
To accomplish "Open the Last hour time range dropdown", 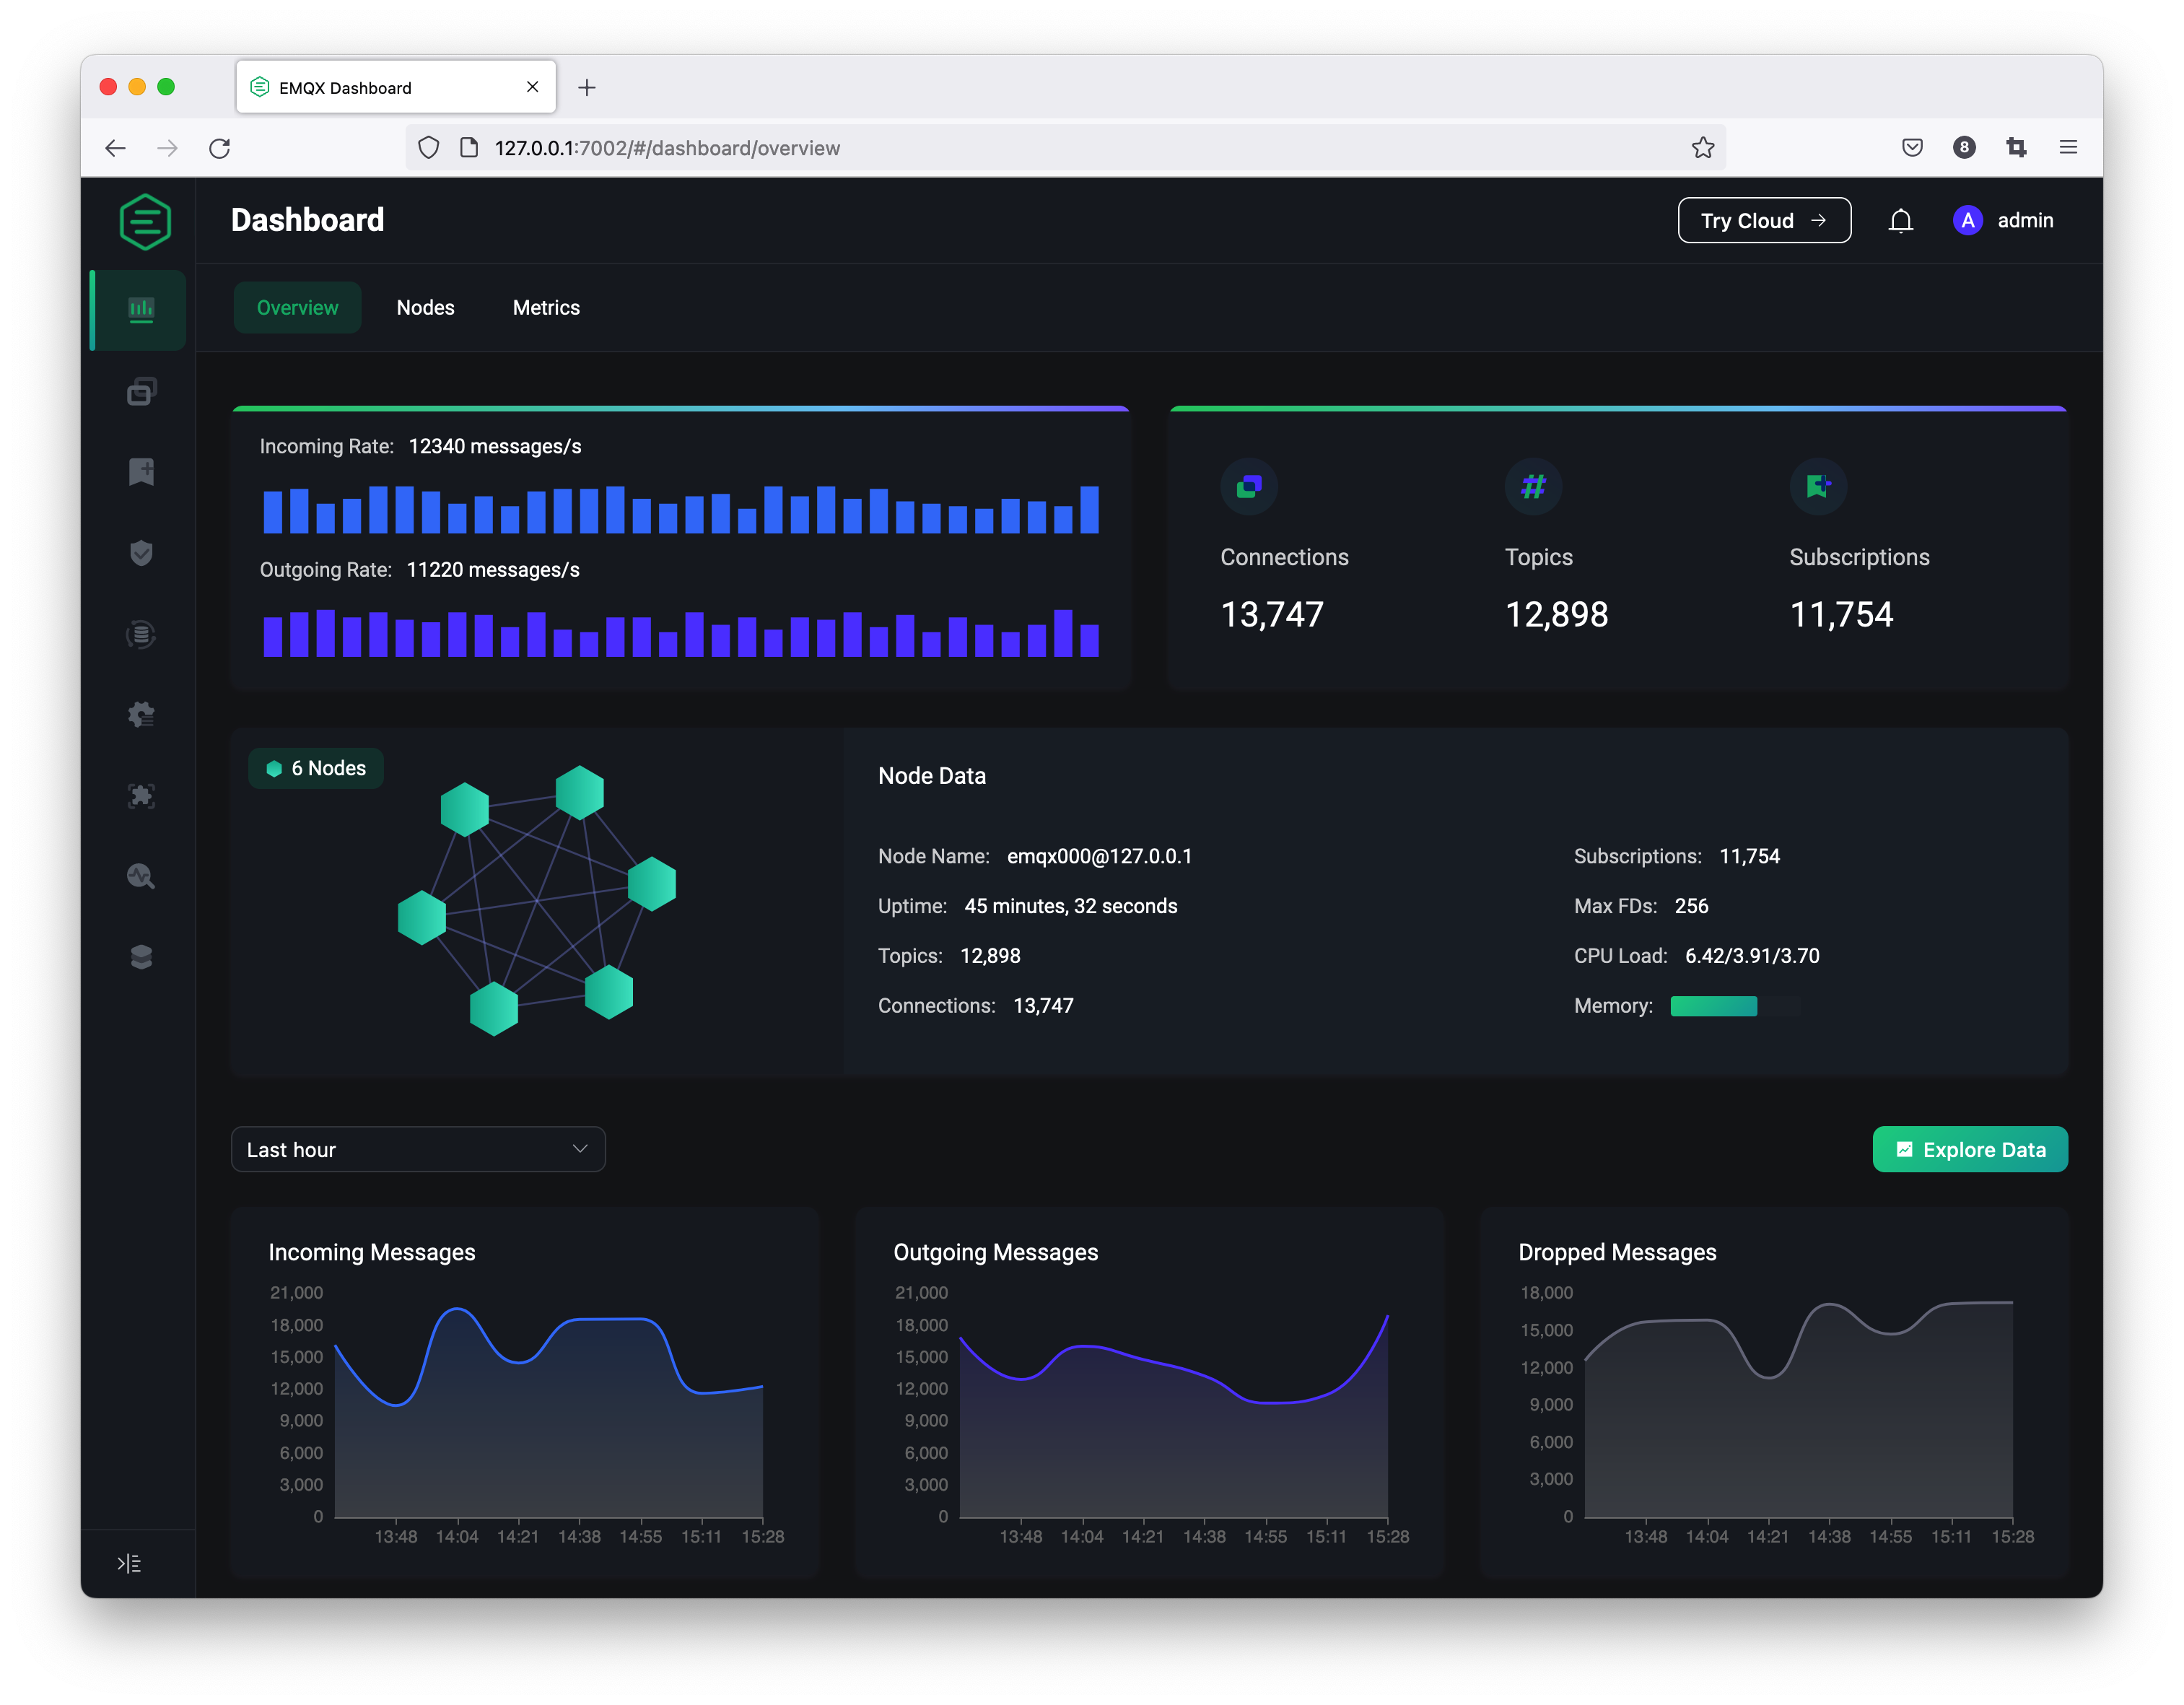I will [418, 1150].
